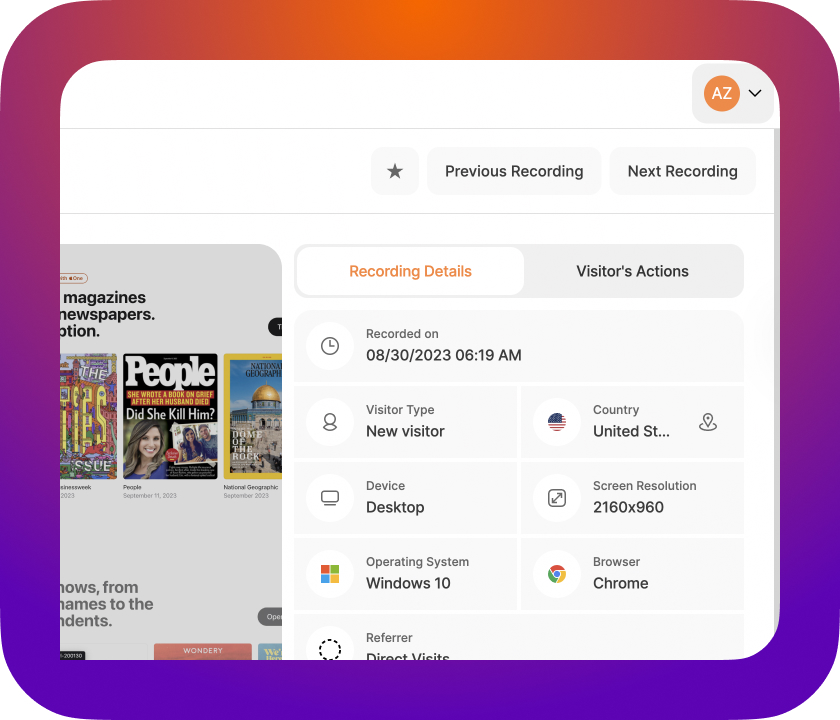840x720 pixels.
Task: Click the Recorded on label
Action: coord(402,334)
